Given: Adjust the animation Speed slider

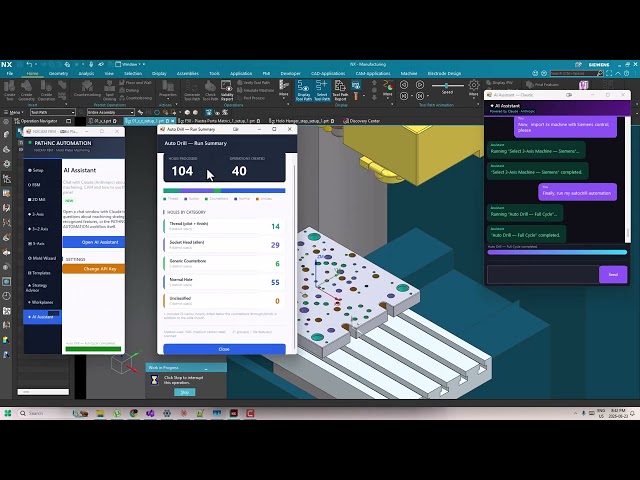Looking at the screenshot, I should point(447,86).
